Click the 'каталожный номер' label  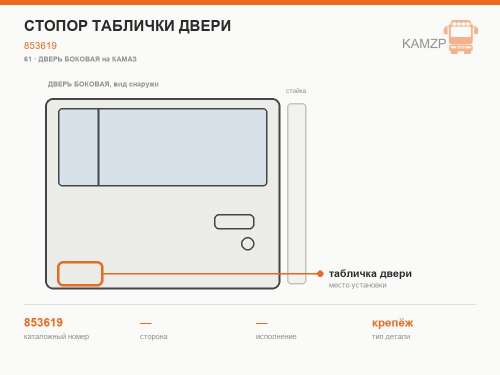click(x=56, y=337)
